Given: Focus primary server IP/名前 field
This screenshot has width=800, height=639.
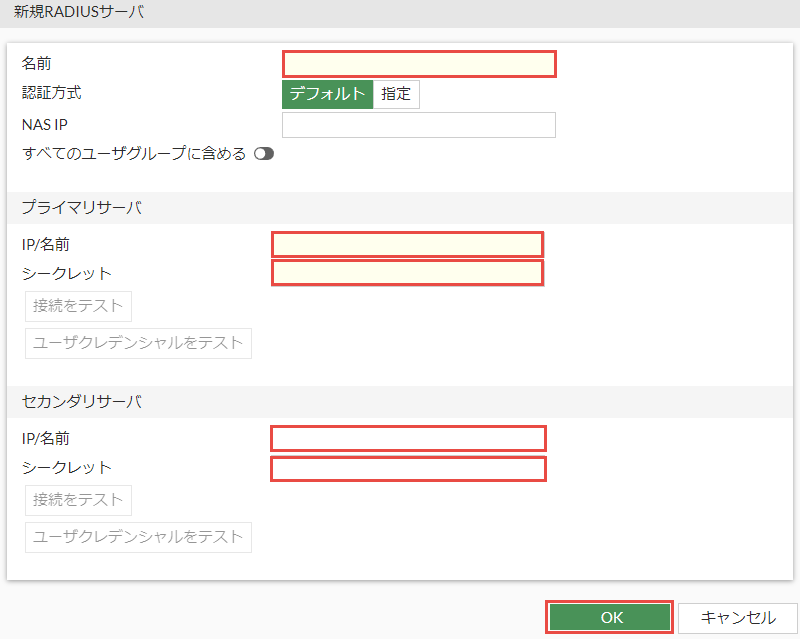Looking at the screenshot, I should (407, 244).
